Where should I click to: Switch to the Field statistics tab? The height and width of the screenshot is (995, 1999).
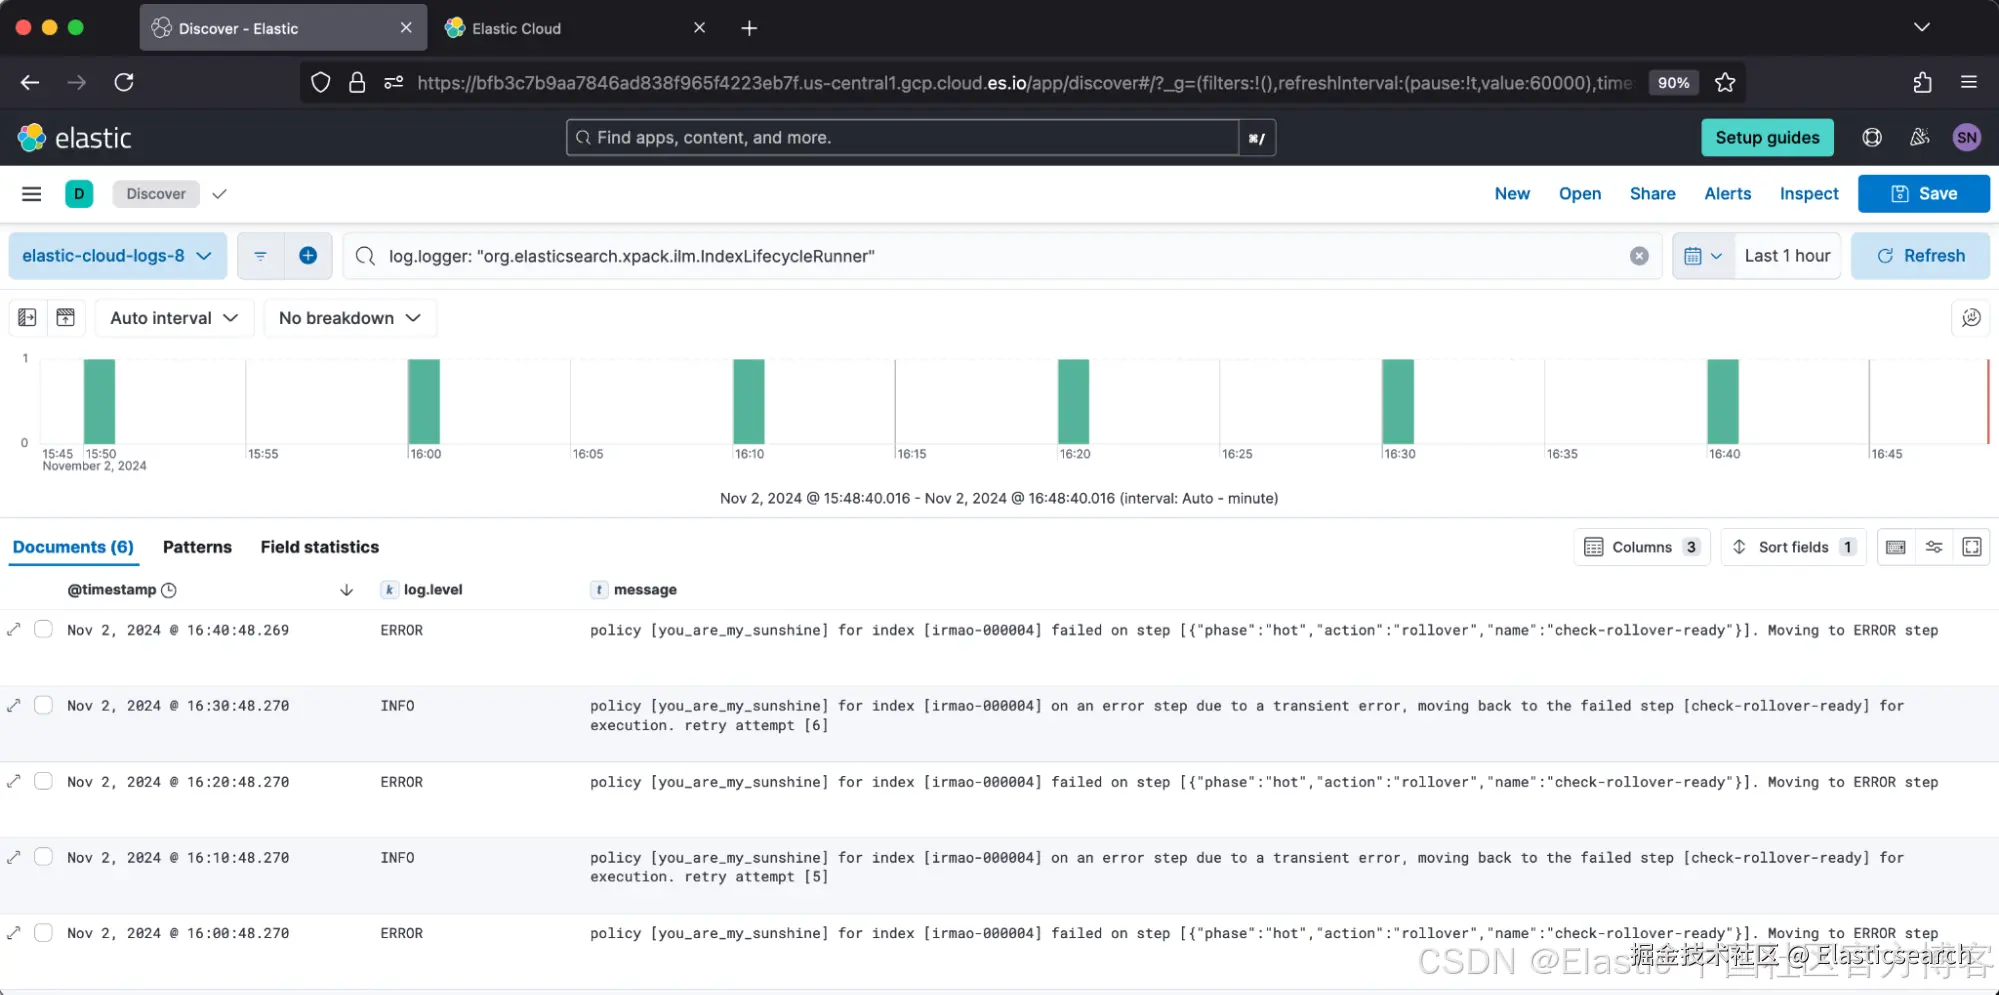320,547
